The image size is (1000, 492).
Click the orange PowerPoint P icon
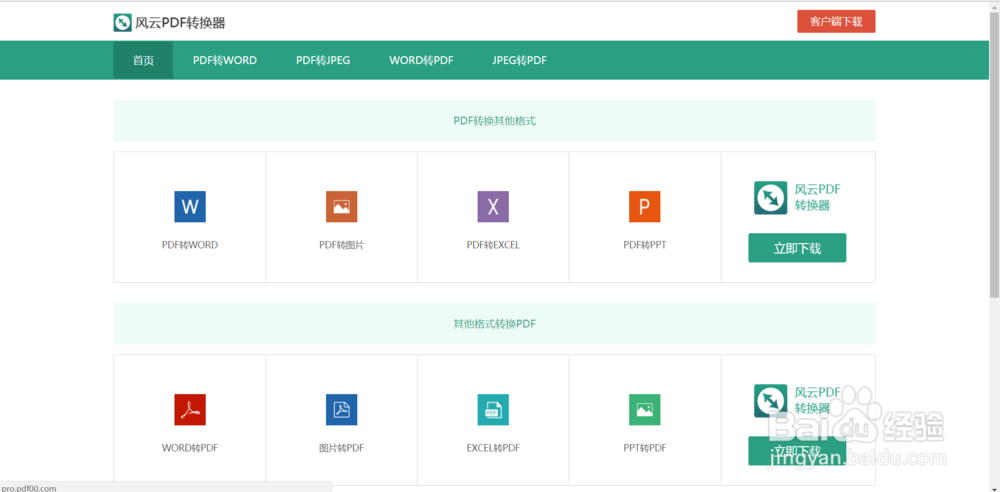coord(644,207)
